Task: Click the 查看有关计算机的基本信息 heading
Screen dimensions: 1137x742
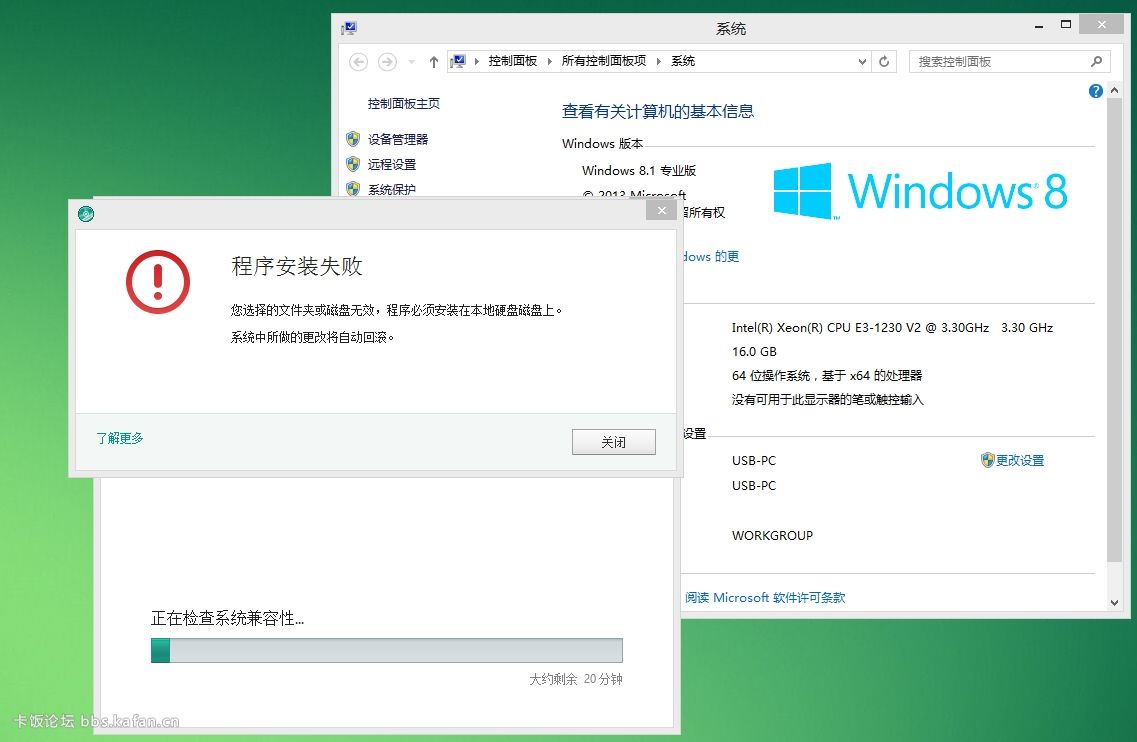Action: coord(658,111)
